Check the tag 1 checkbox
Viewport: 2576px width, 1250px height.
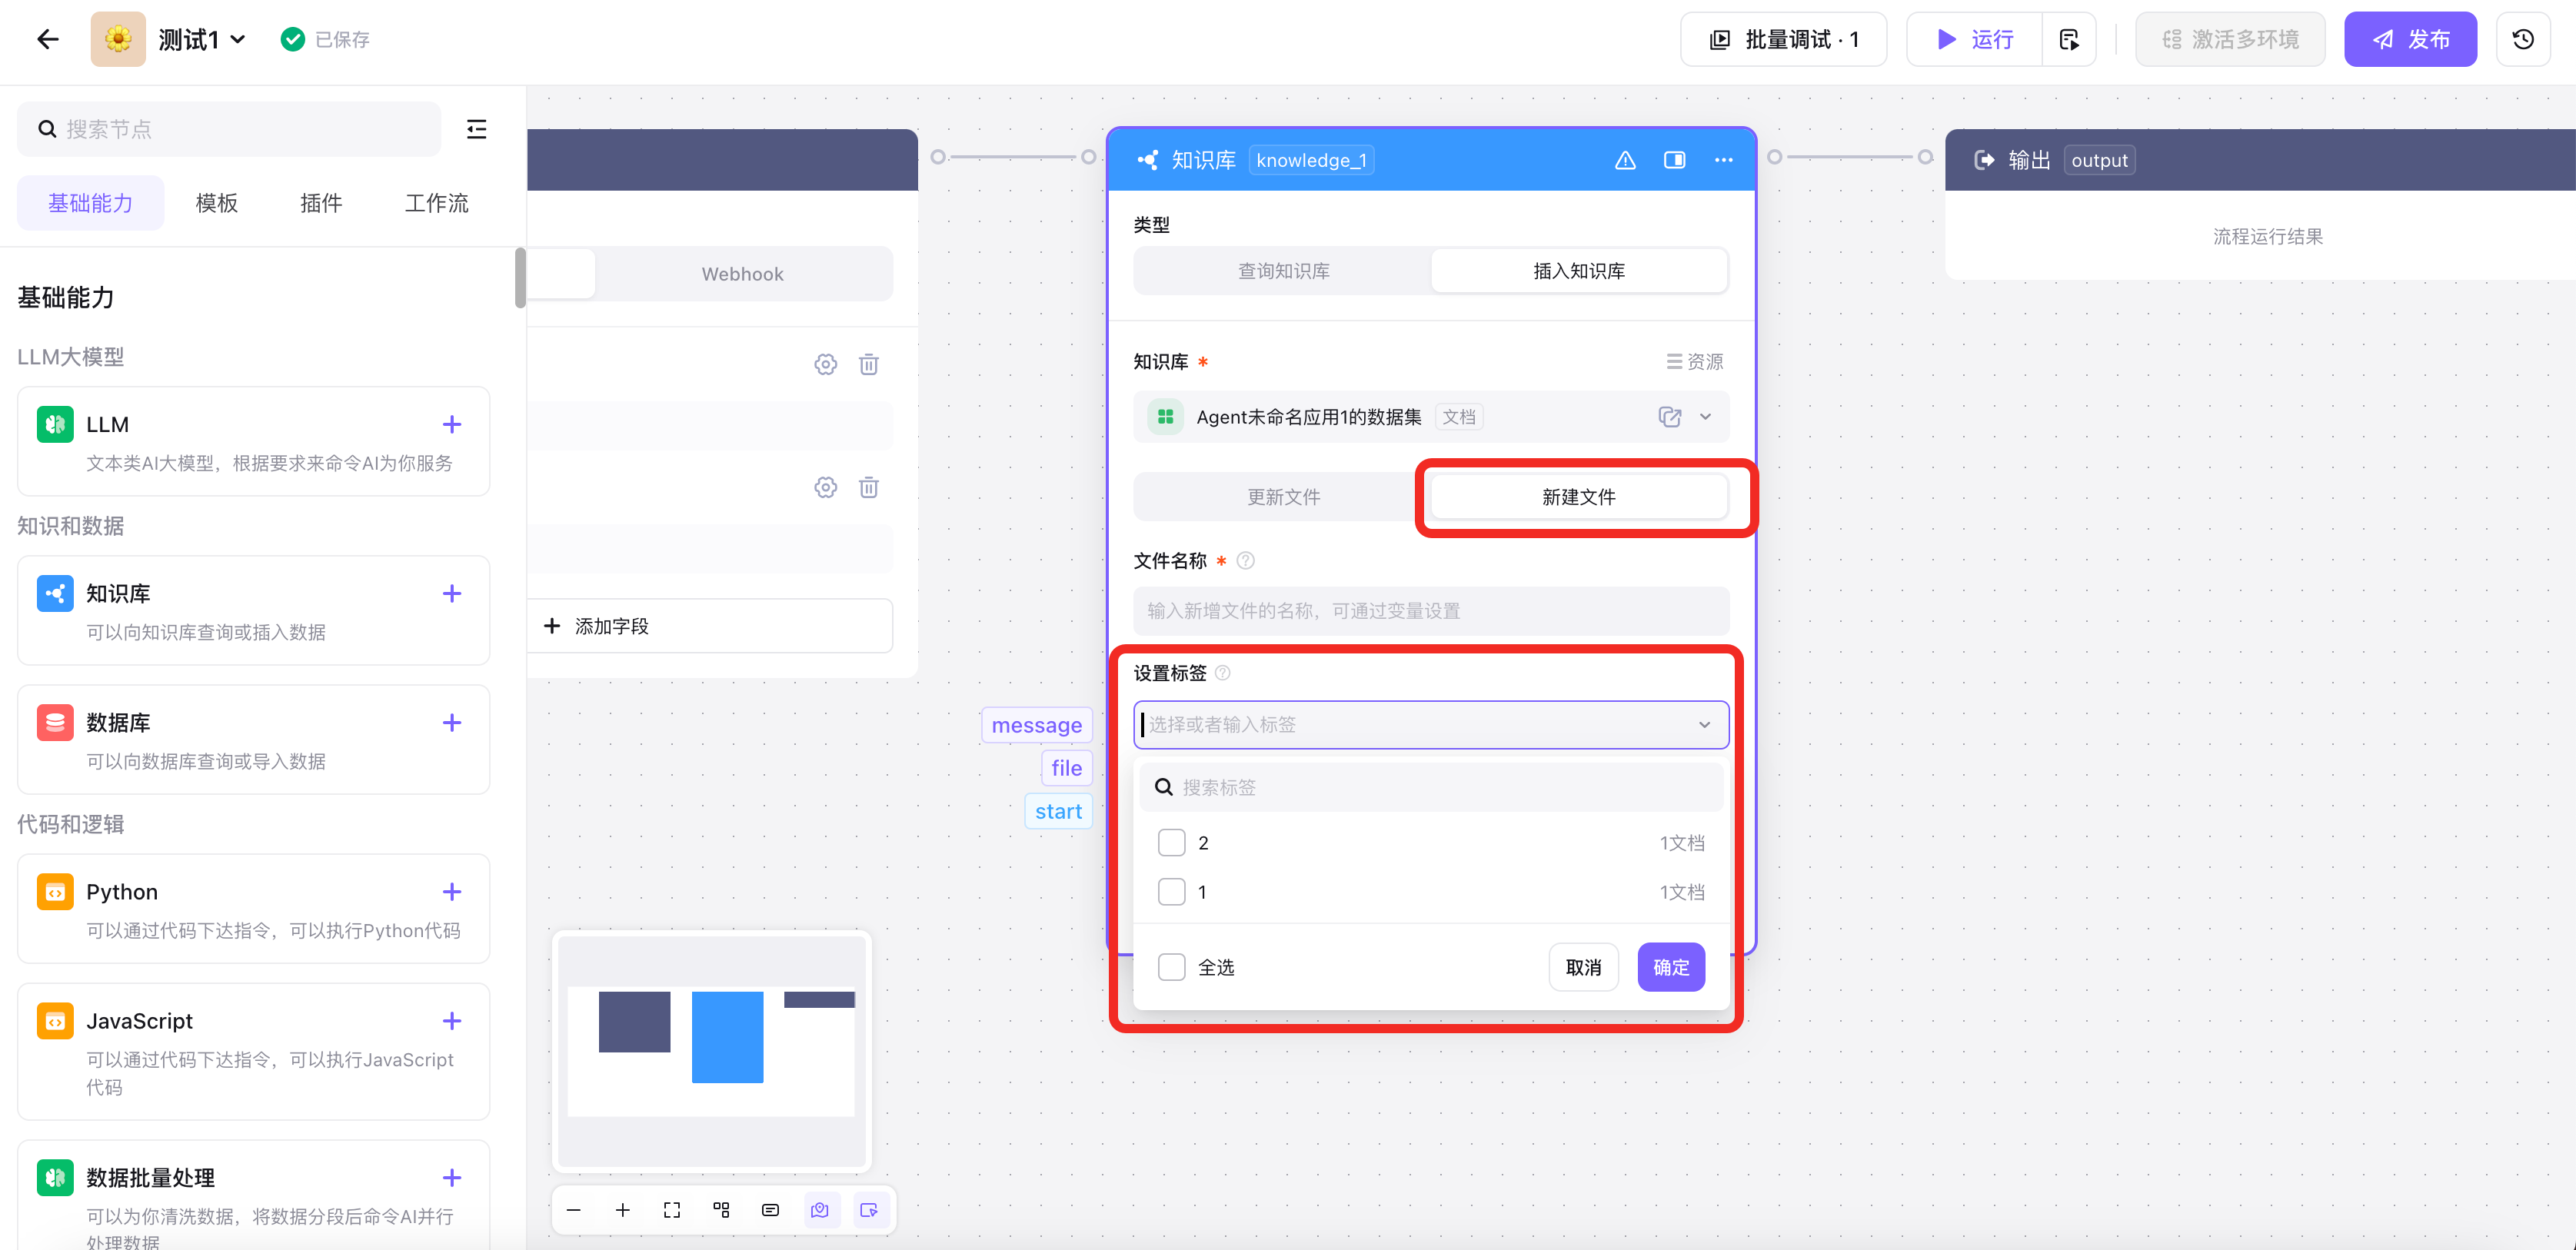(1171, 892)
